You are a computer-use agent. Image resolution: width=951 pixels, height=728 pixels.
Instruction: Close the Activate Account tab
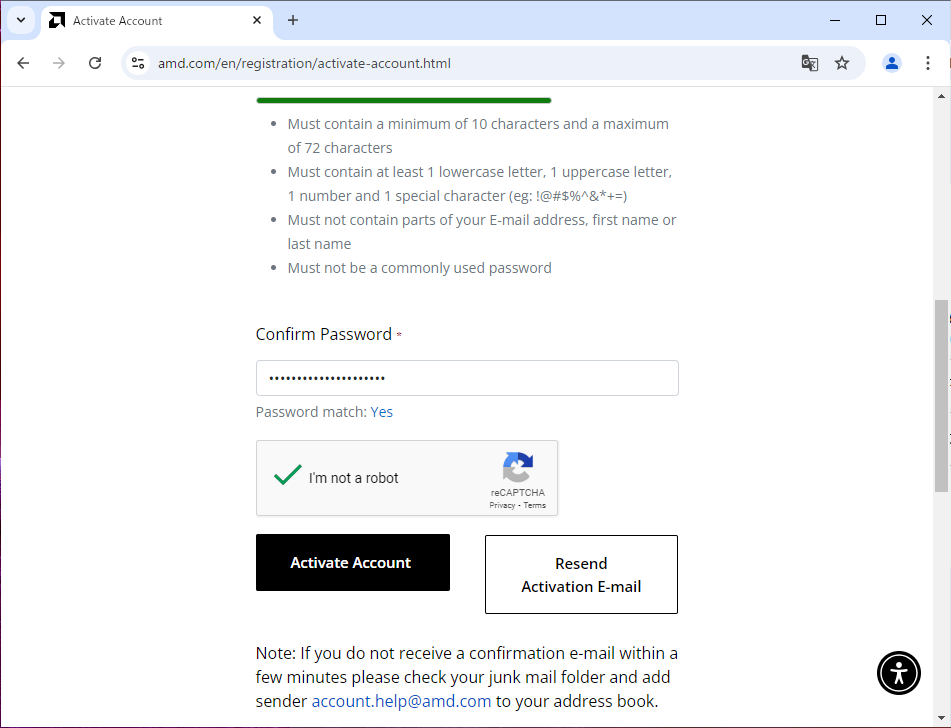click(x=257, y=21)
